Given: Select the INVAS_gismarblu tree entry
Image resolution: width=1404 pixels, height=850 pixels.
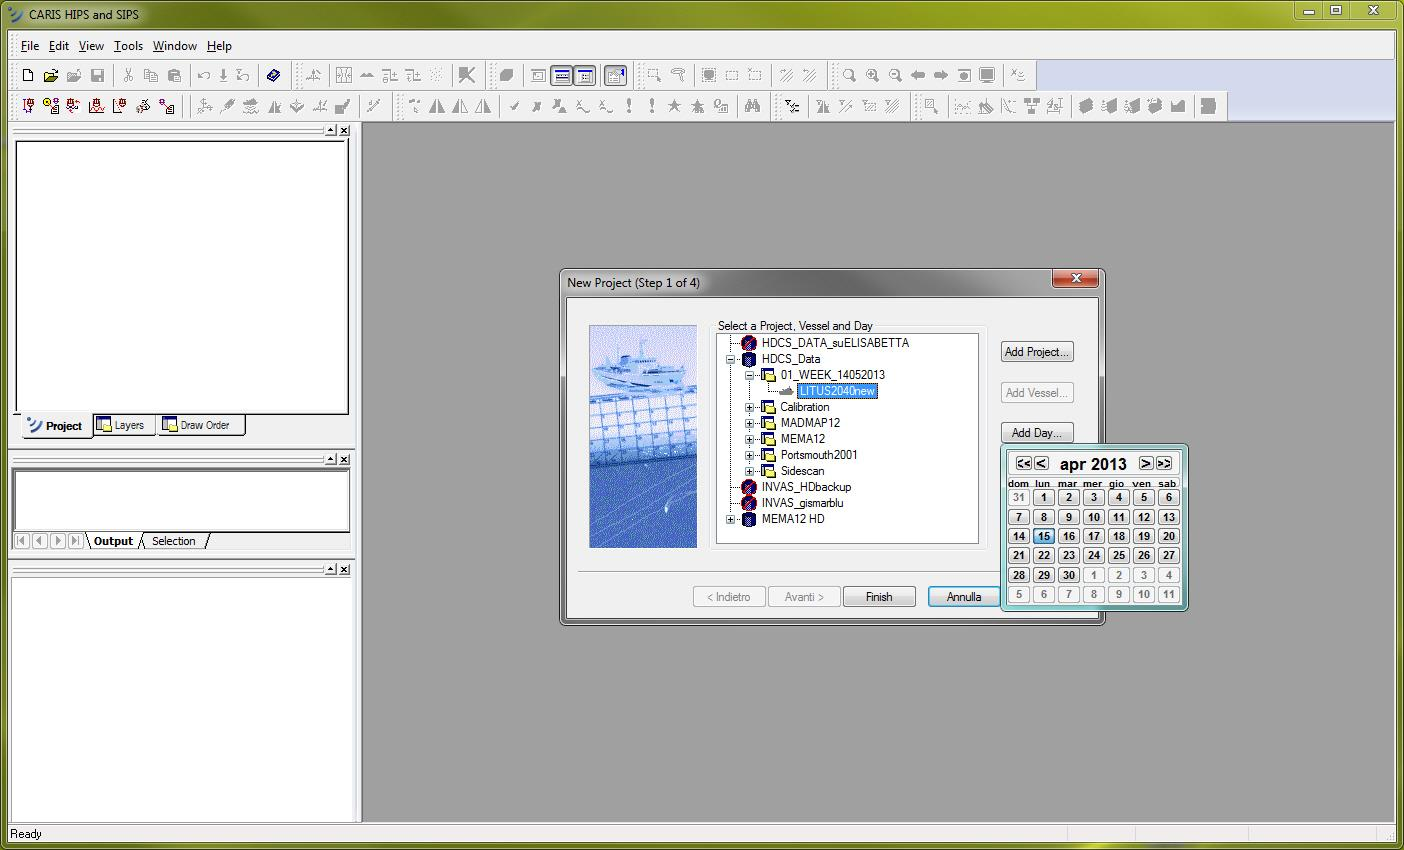Looking at the screenshot, I should tap(802, 503).
